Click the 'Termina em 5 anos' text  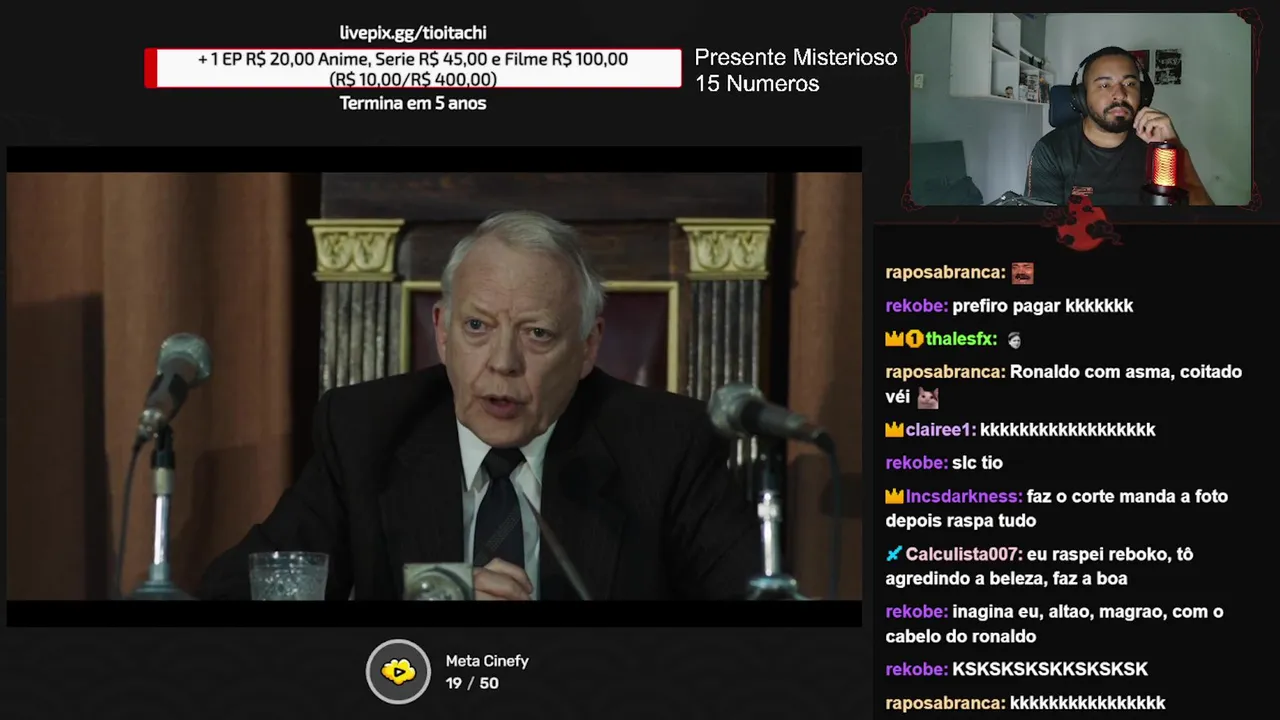point(413,103)
